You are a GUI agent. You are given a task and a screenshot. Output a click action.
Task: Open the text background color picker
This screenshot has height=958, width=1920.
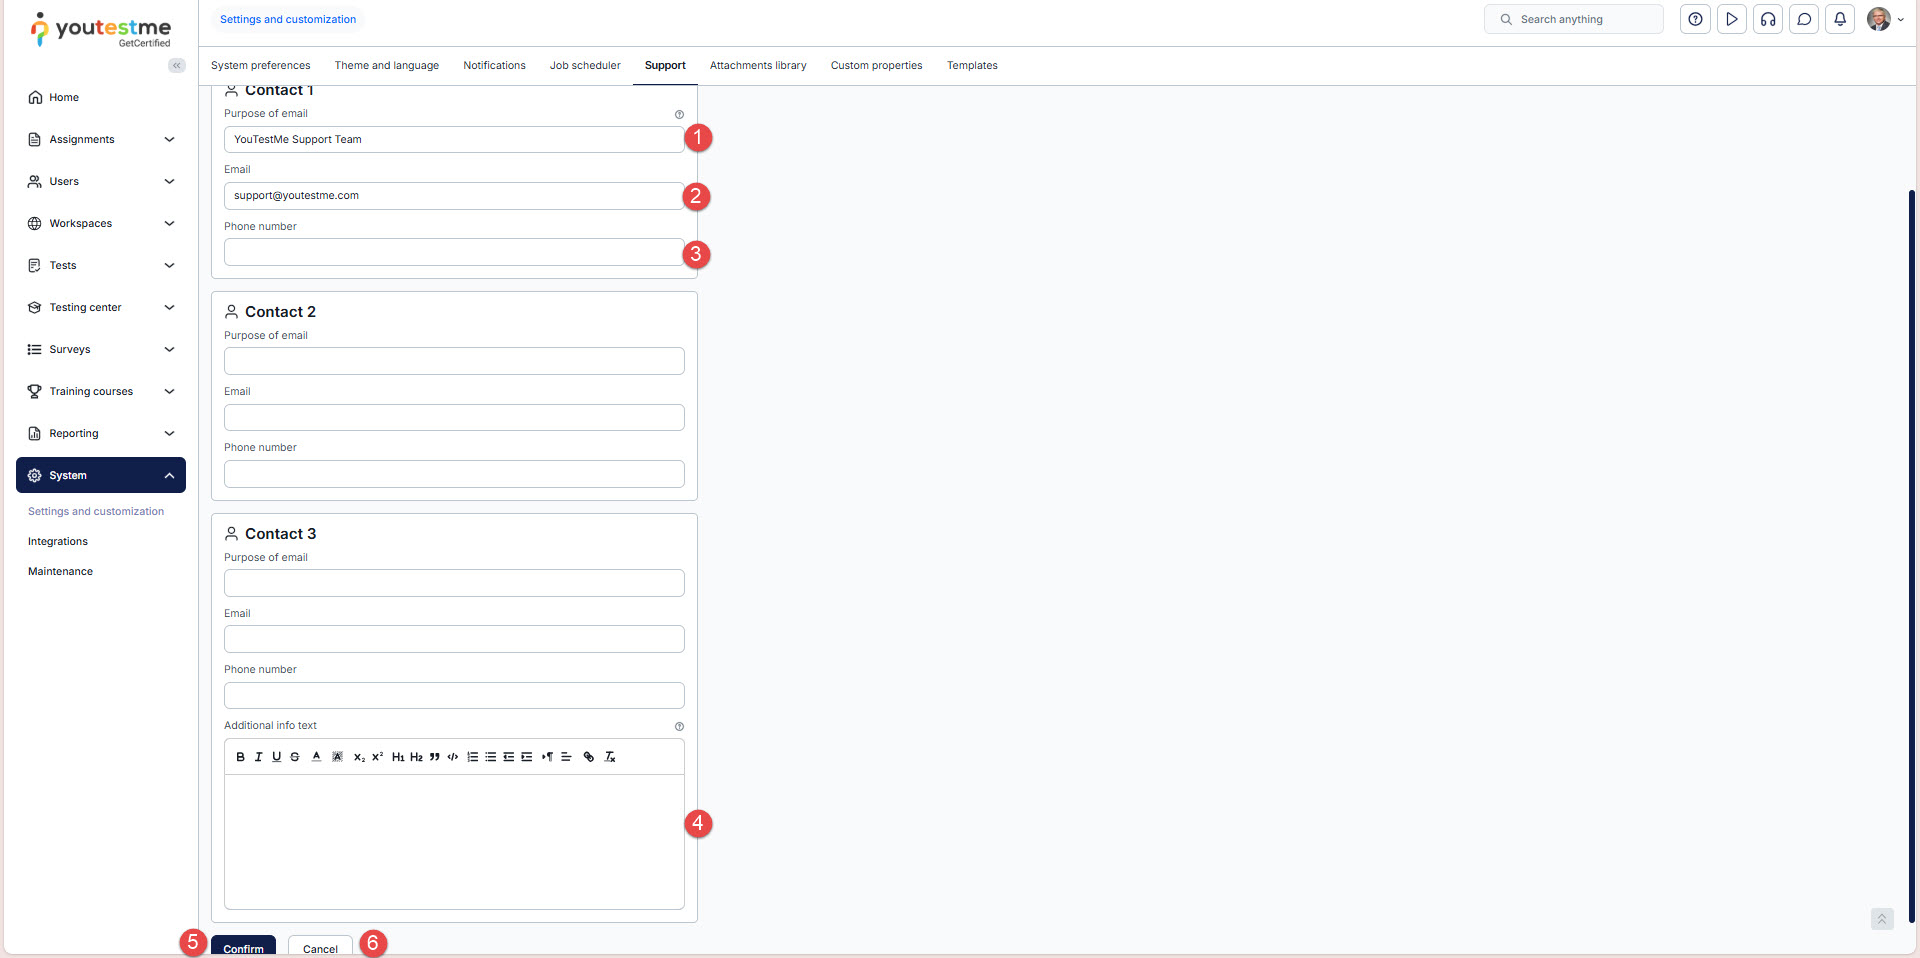338,757
